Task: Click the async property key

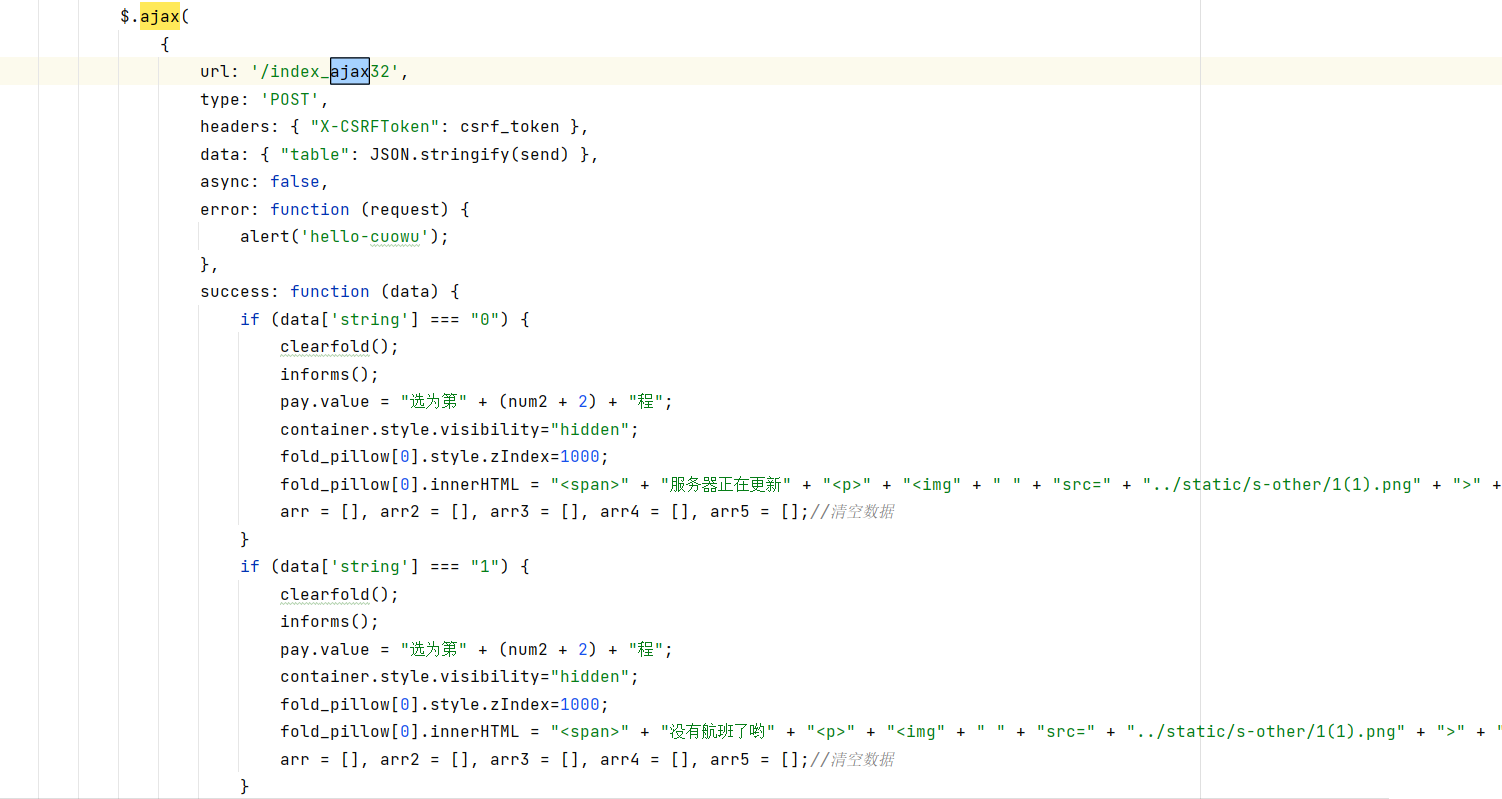Action: pyautogui.click(x=225, y=182)
